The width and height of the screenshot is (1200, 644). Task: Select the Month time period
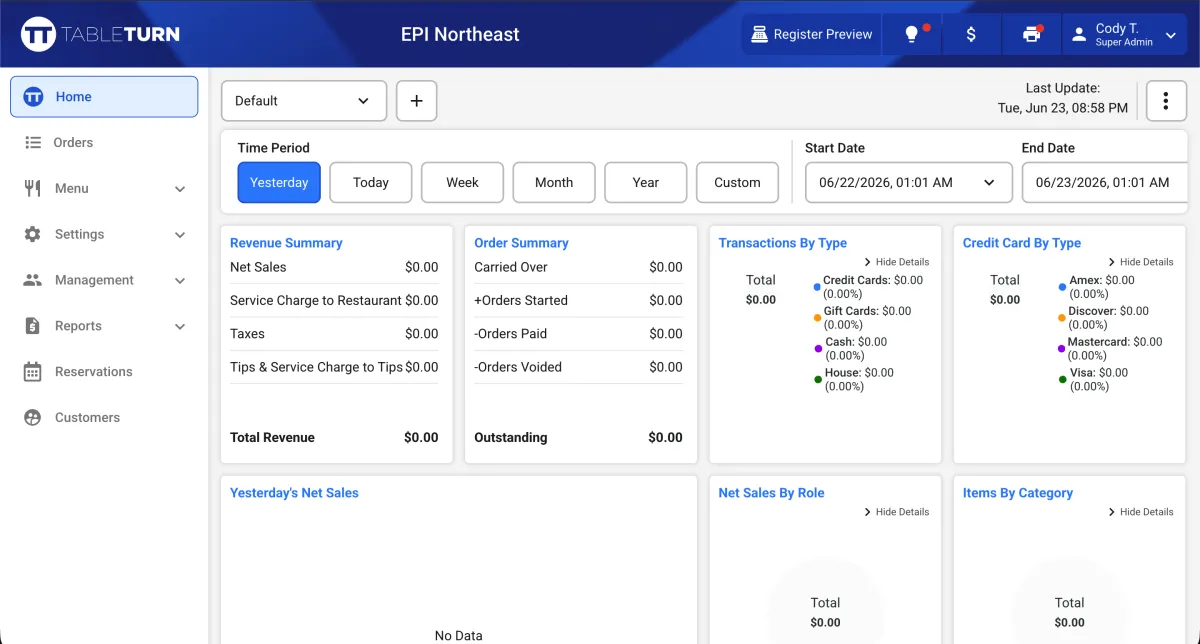(554, 183)
